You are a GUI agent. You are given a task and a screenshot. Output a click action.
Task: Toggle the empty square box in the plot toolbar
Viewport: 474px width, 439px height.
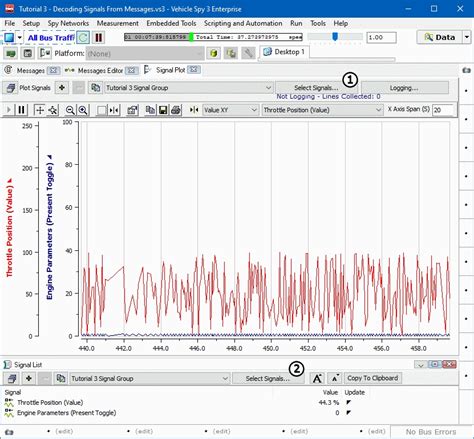pos(101,110)
